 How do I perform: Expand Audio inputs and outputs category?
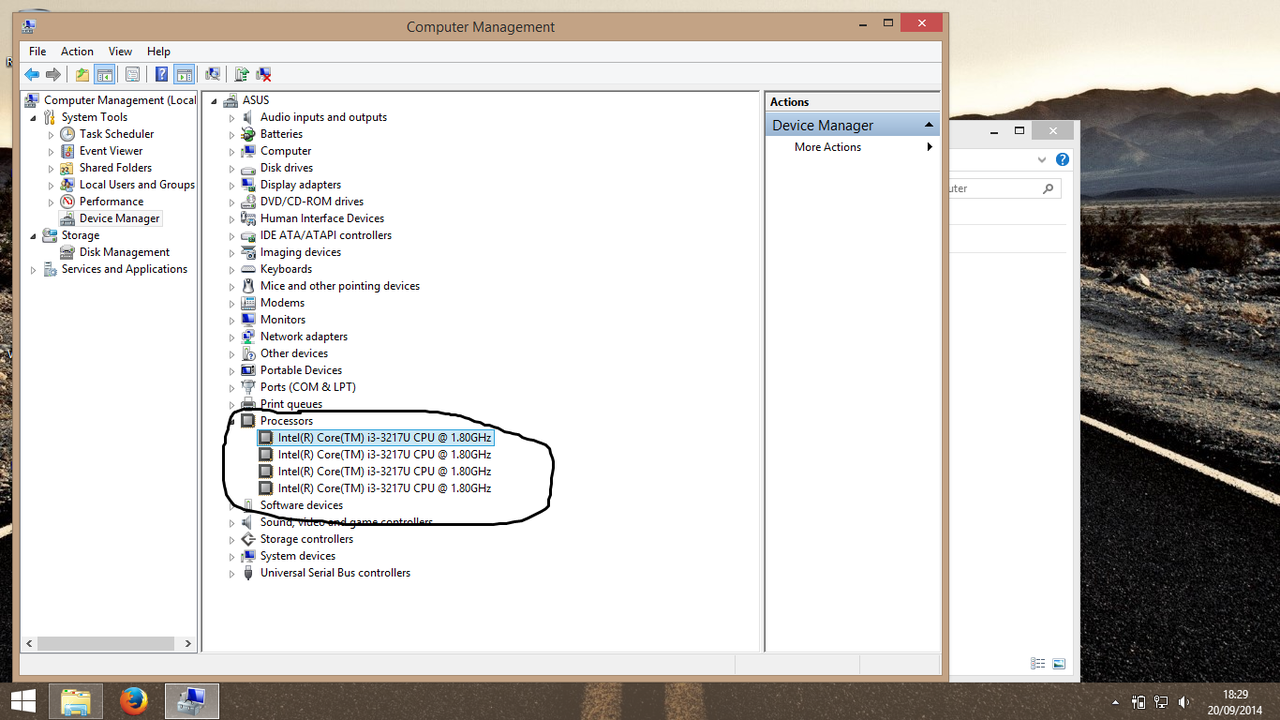click(x=232, y=118)
